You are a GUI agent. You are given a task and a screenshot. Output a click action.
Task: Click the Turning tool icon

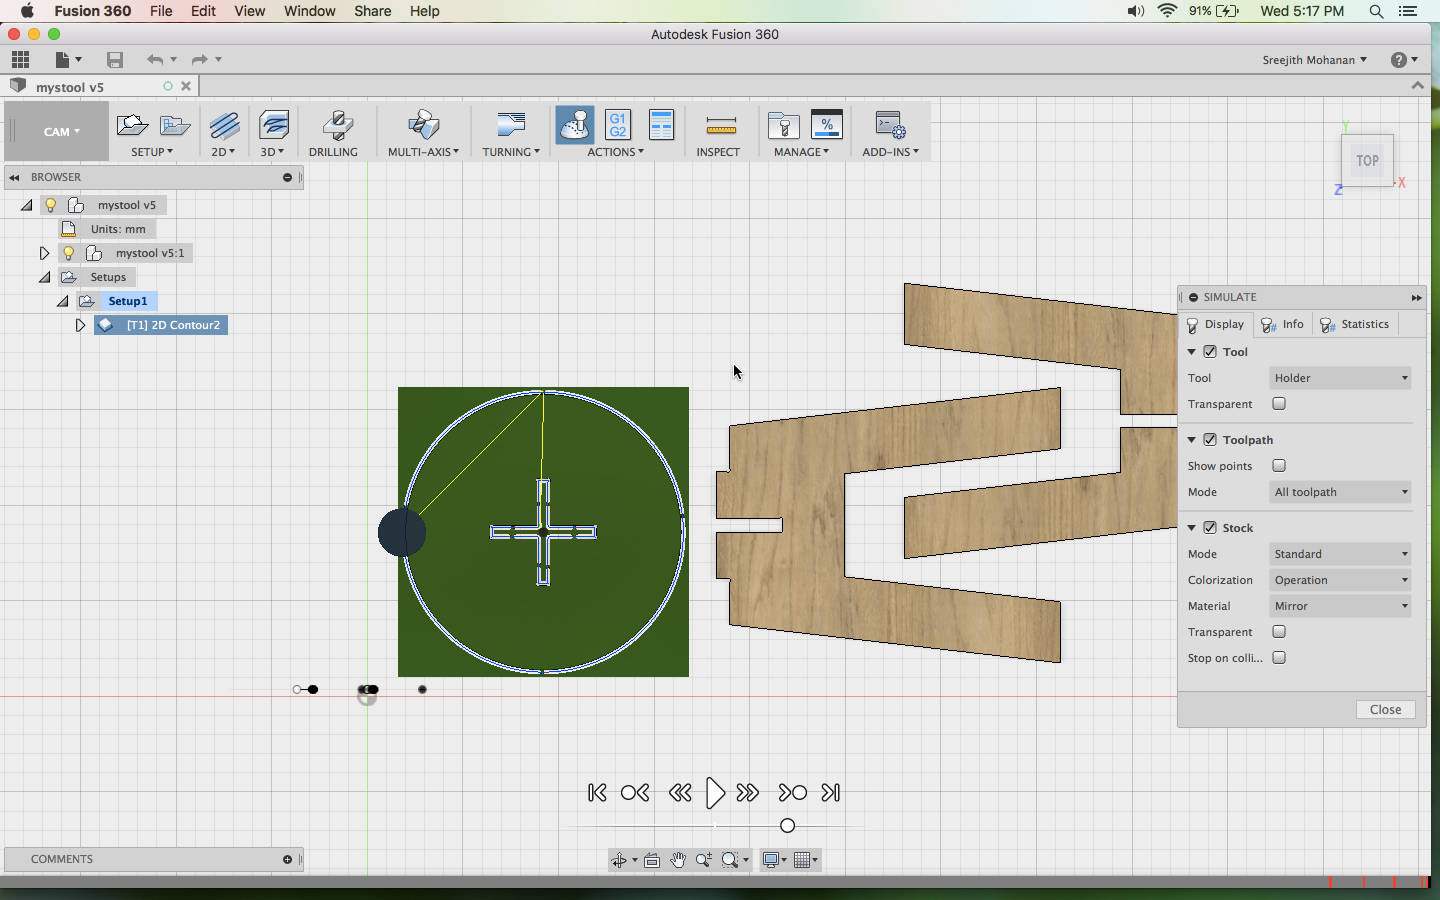pyautogui.click(x=510, y=125)
